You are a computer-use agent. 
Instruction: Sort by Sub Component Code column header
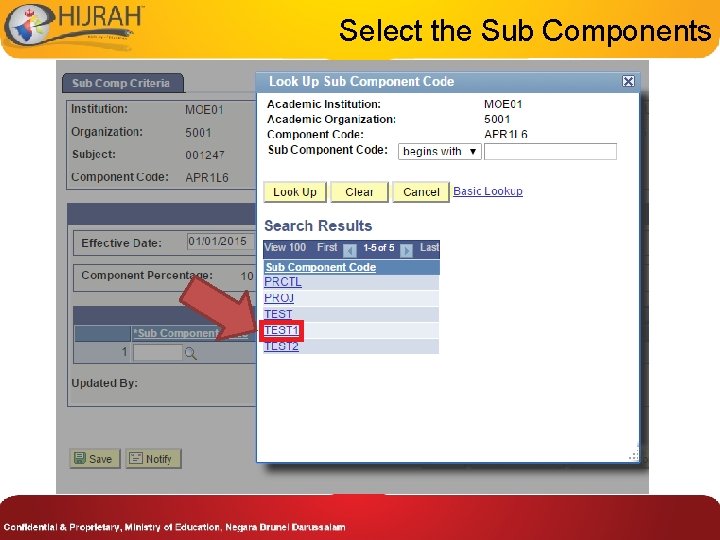[x=321, y=267]
